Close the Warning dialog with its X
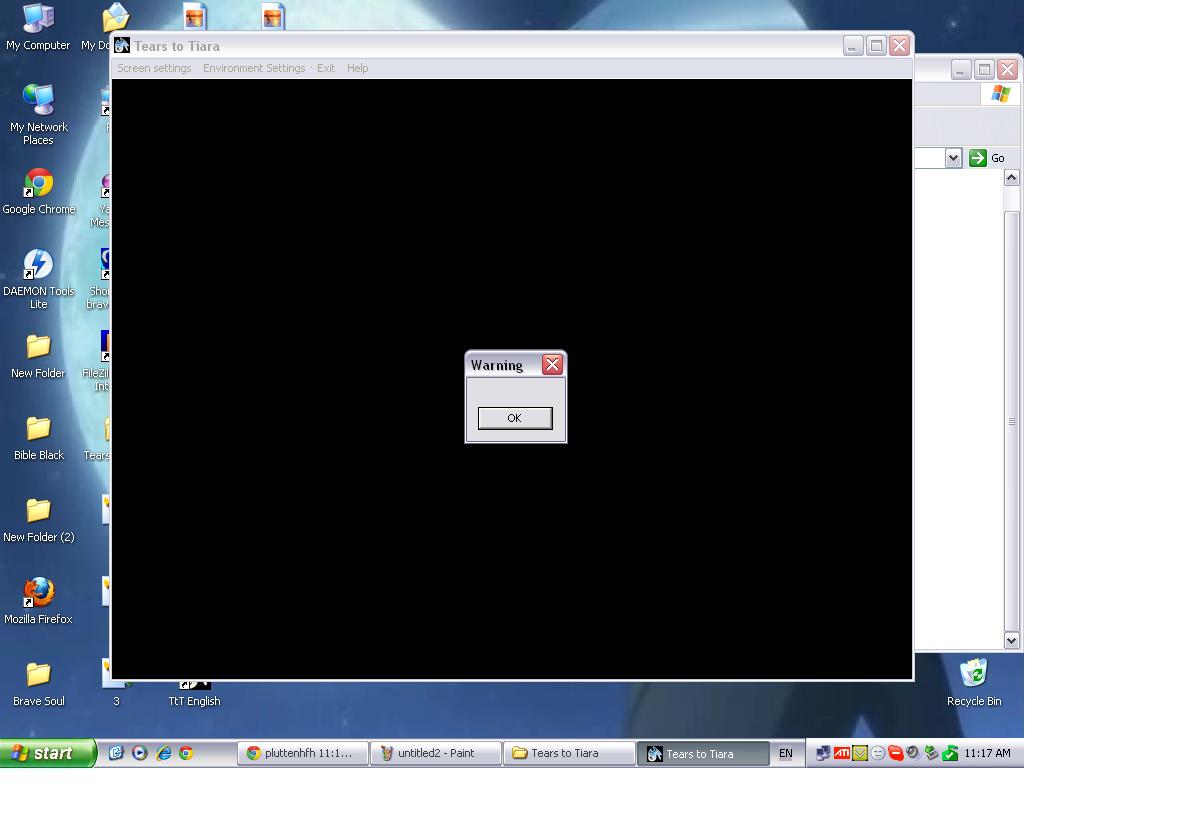This screenshot has height=816, width=1184. 553,365
